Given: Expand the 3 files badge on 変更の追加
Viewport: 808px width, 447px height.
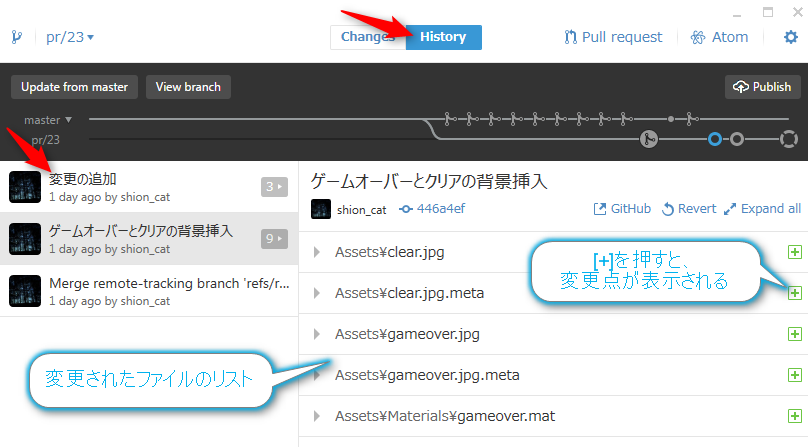Looking at the screenshot, I should pyautogui.click(x=274, y=187).
